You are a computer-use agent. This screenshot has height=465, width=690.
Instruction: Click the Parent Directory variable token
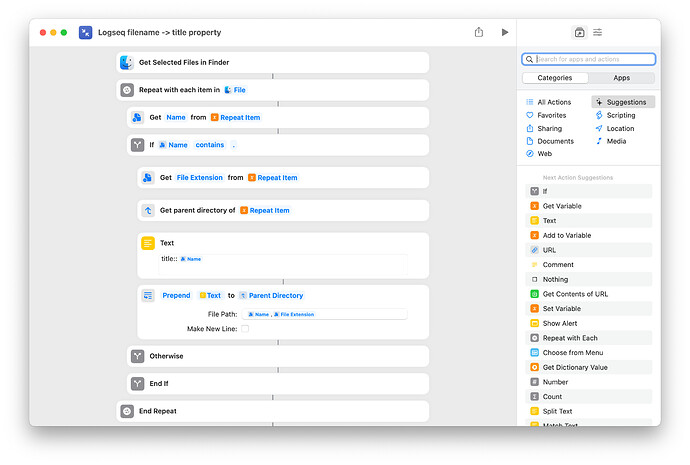point(272,296)
